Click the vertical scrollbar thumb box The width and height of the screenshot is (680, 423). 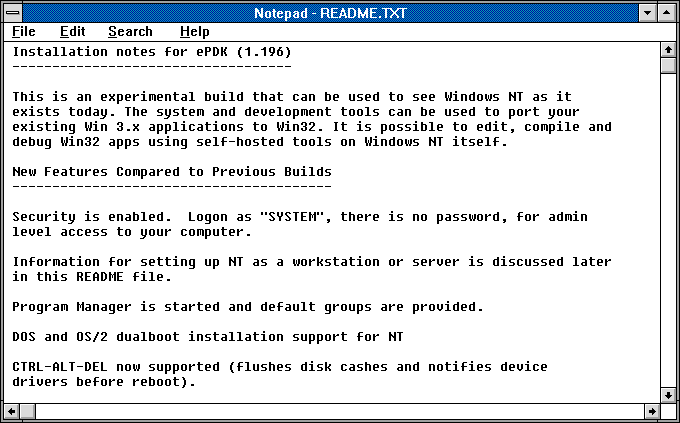tap(668, 66)
